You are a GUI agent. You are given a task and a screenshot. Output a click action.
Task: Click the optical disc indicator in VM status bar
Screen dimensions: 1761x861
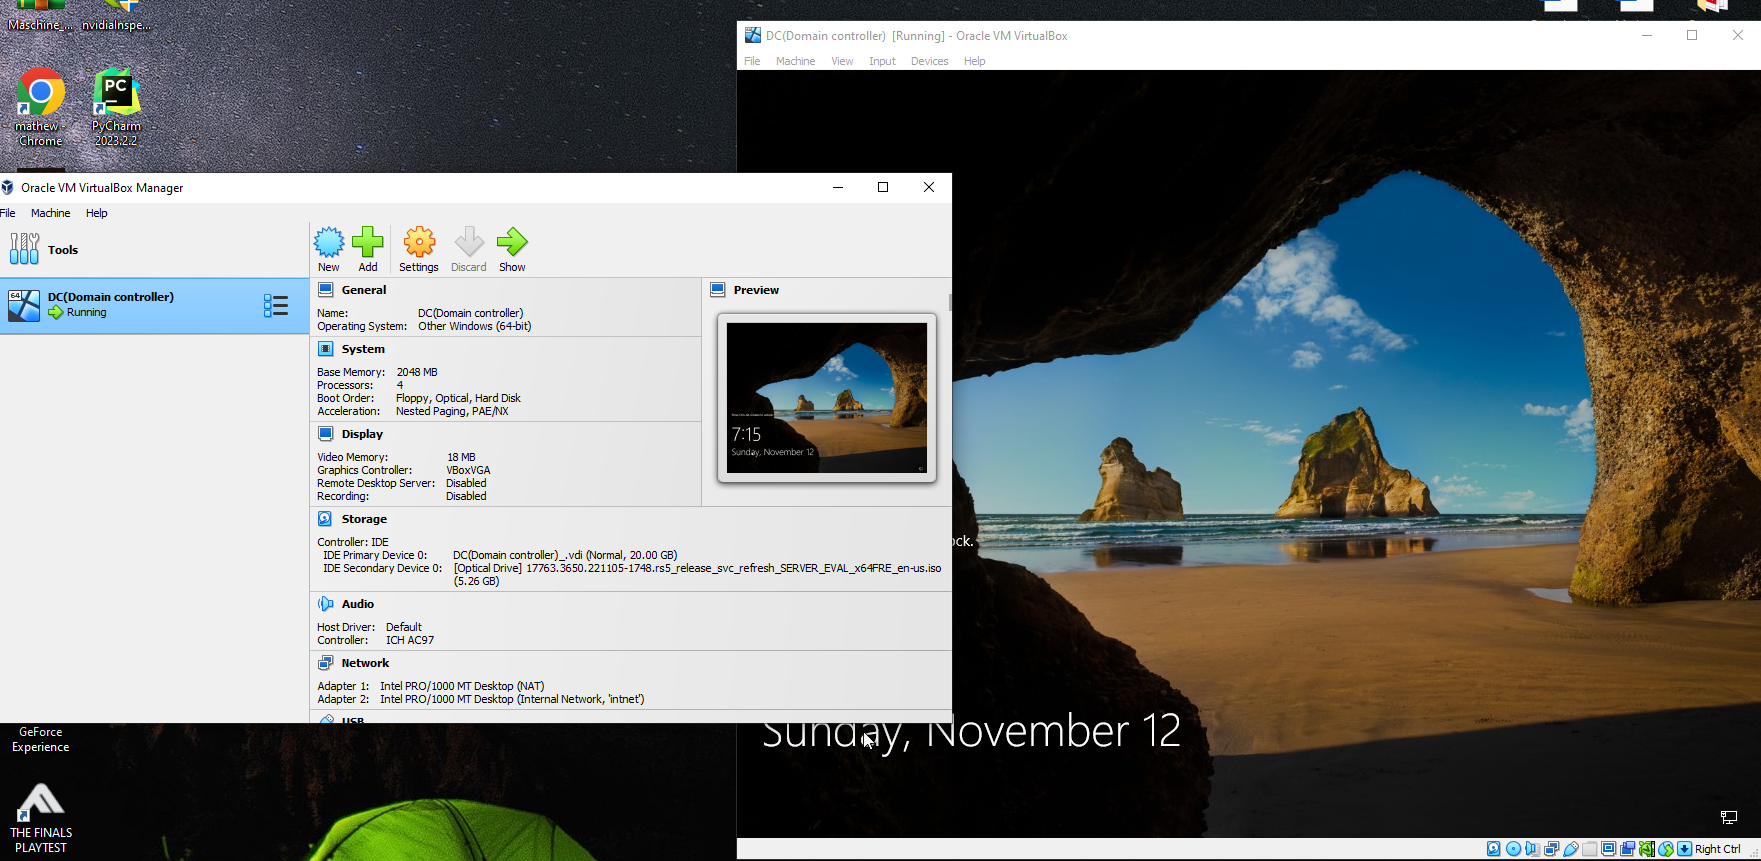1513,849
